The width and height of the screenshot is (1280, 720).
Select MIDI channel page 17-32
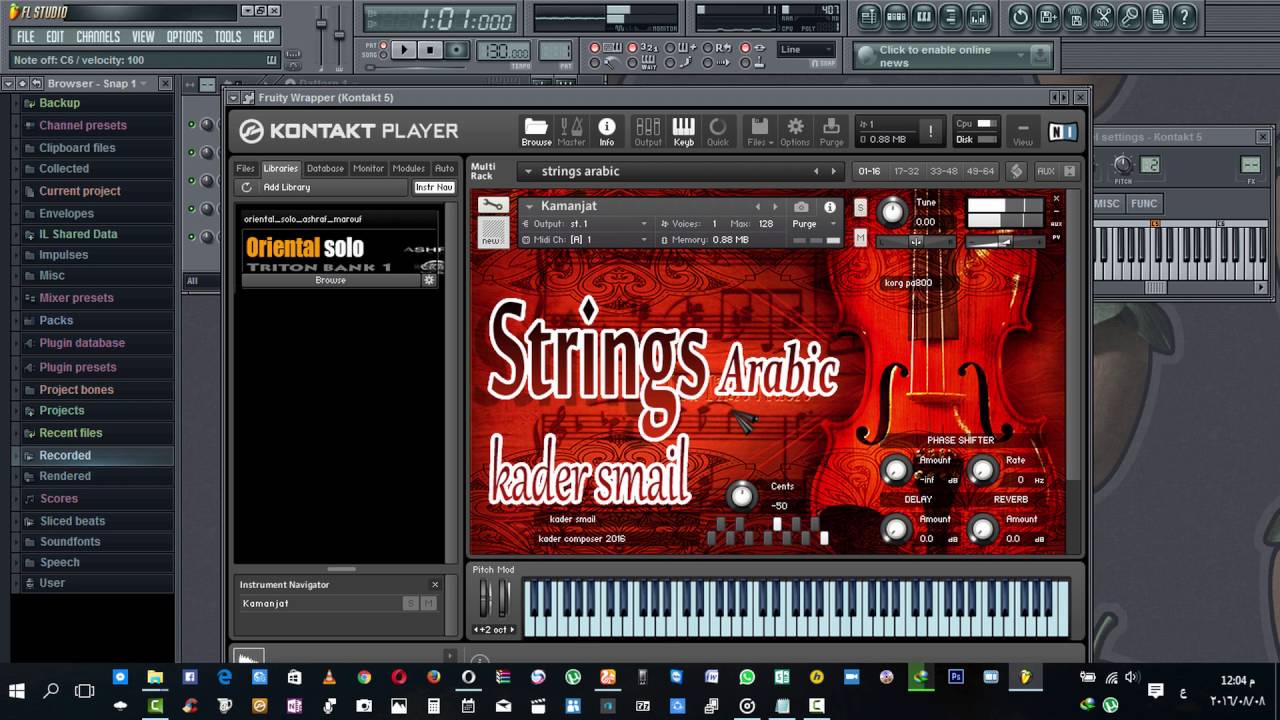pyautogui.click(x=907, y=171)
